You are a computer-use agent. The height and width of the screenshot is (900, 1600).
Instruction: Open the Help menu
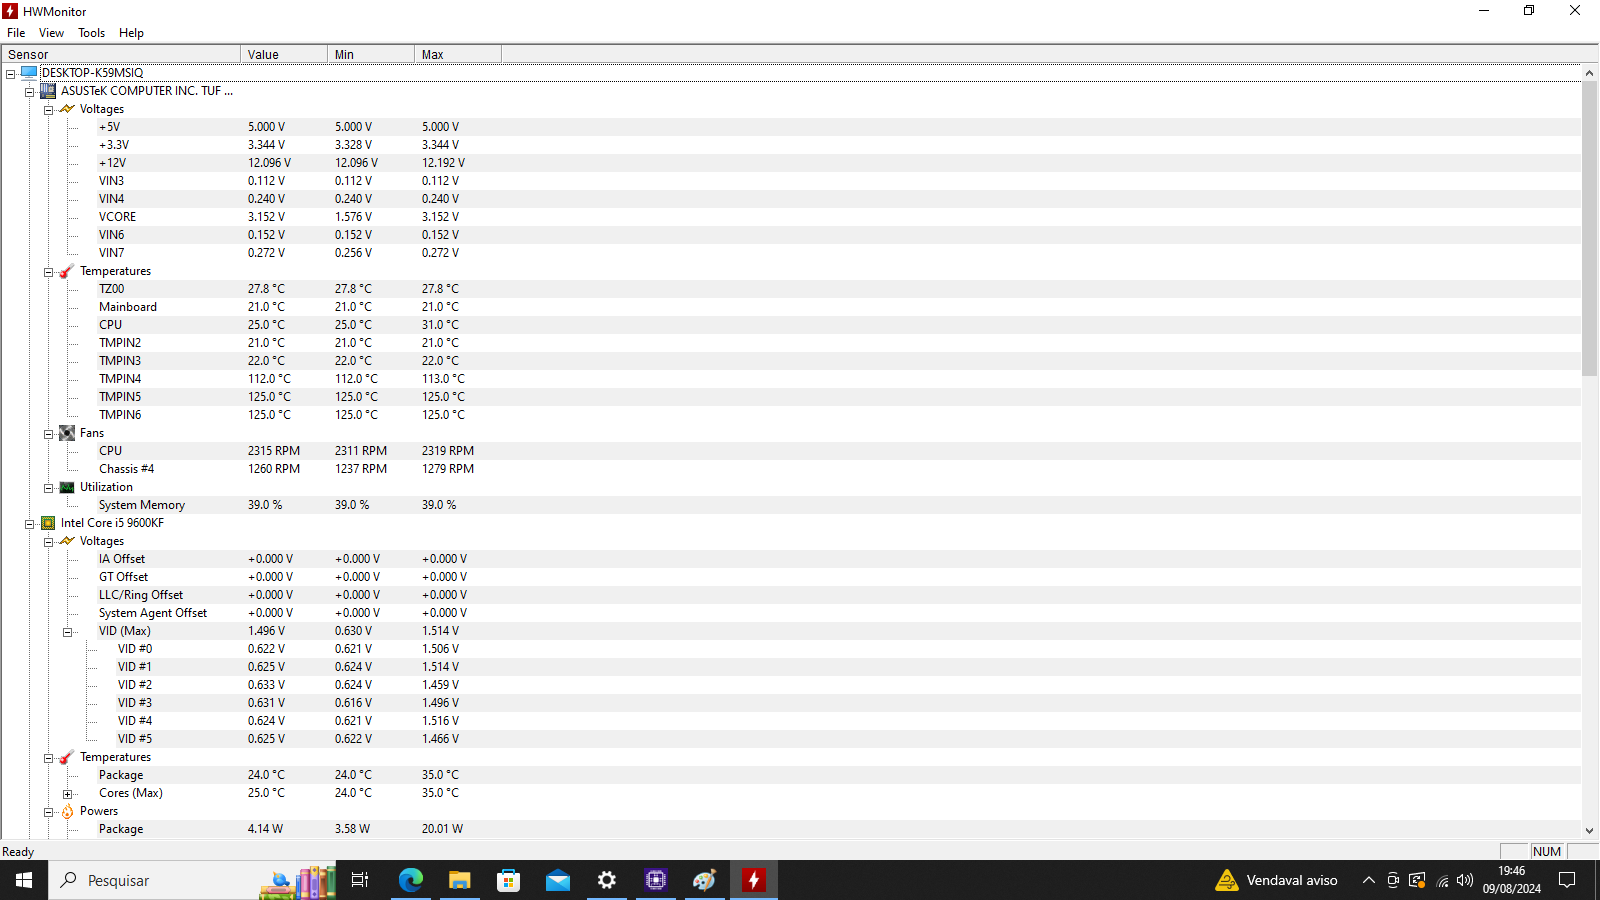(x=131, y=33)
